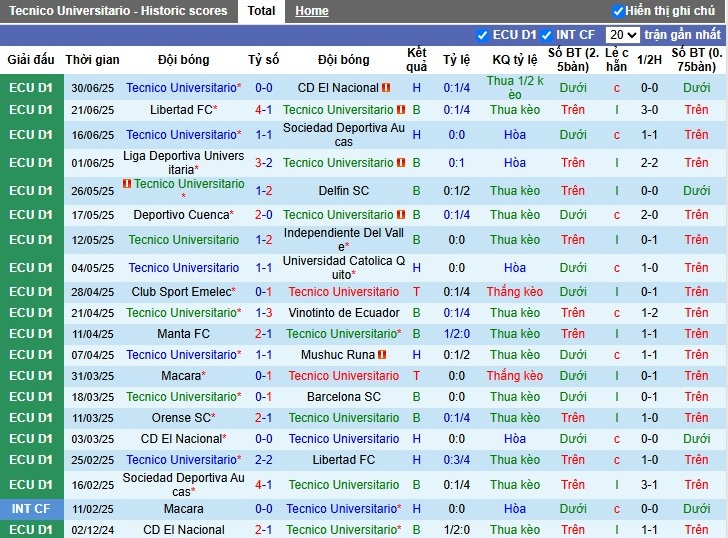The height and width of the screenshot is (538, 728).
Task: Click the Giải đấu column header
Action: click(31, 59)
